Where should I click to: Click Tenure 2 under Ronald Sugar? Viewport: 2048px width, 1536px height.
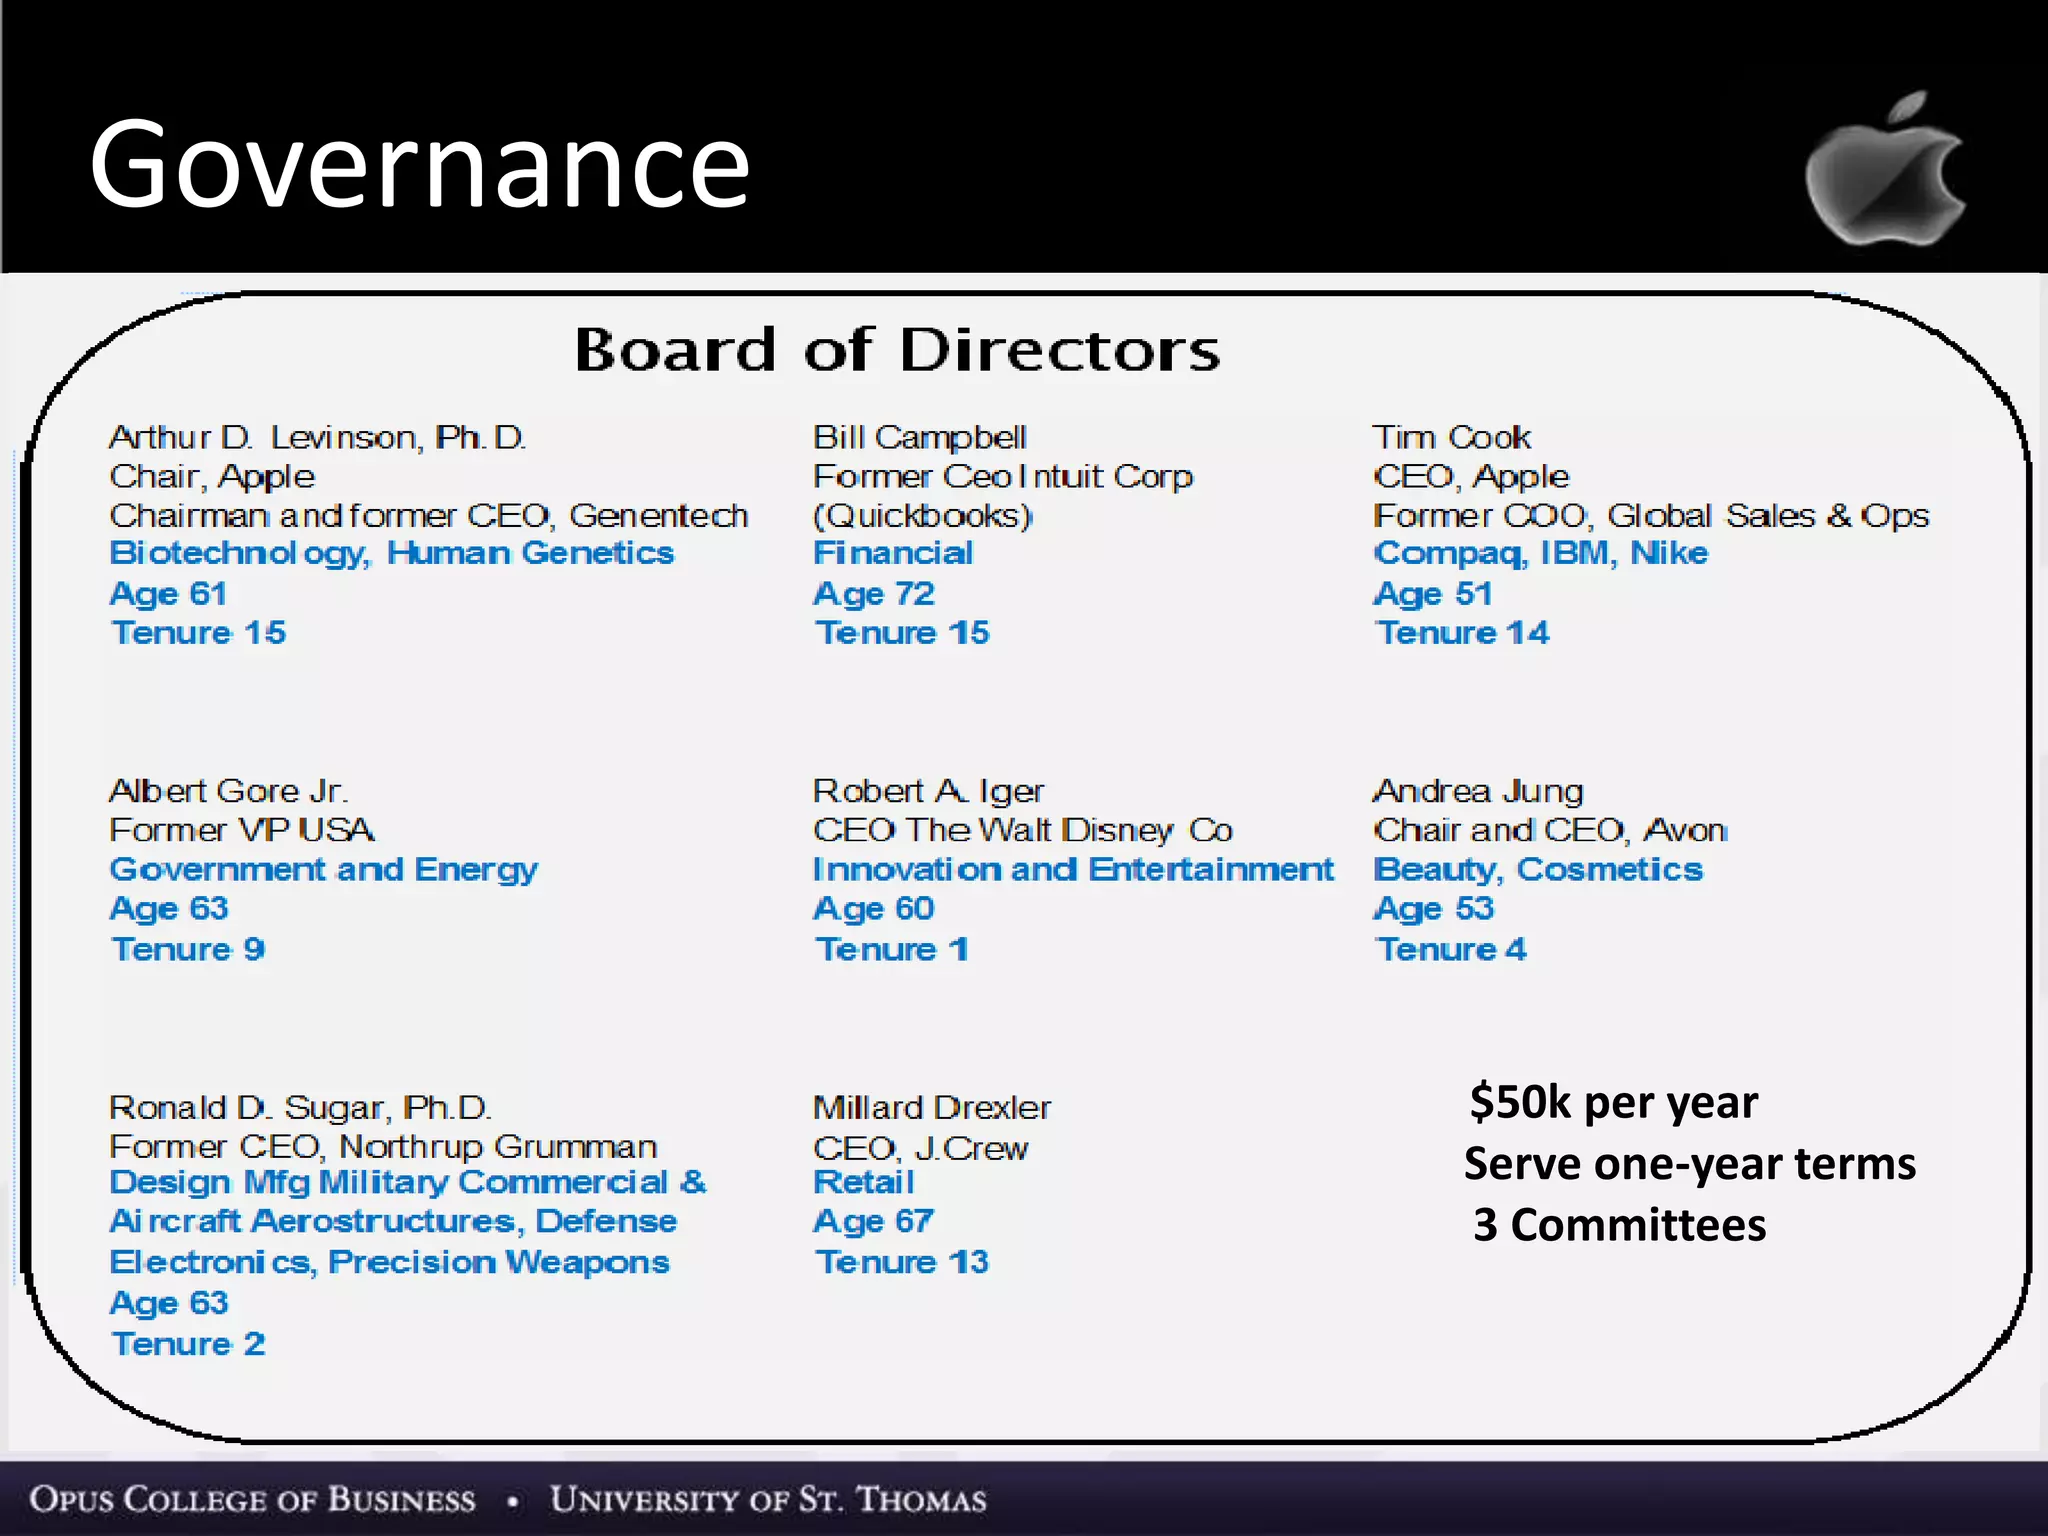188,1344
